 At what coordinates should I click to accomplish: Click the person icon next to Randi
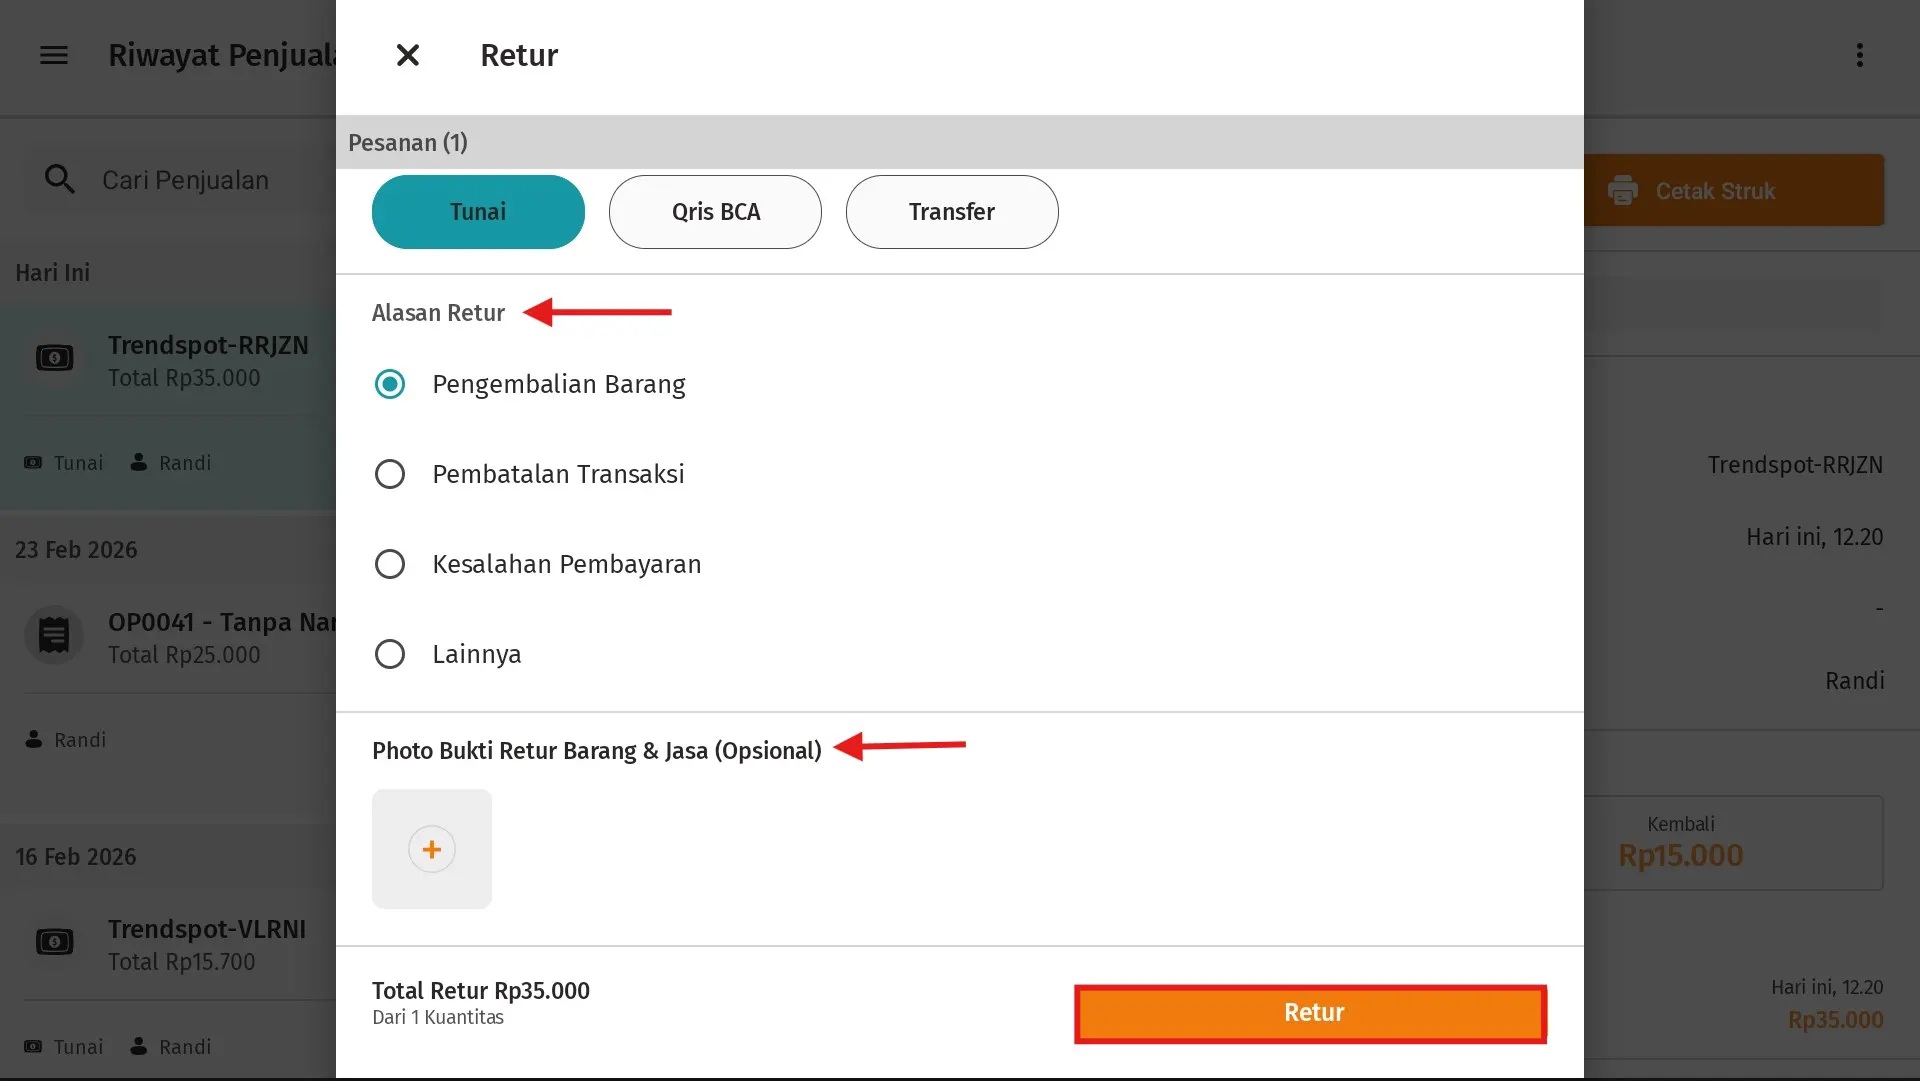click(x=137, y=462)
